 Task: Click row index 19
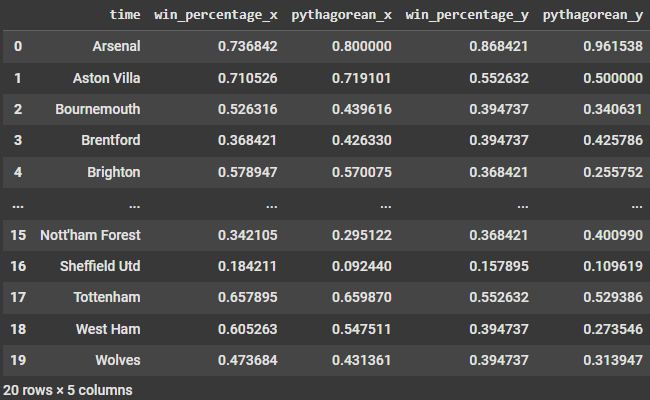tap(18, 360)
